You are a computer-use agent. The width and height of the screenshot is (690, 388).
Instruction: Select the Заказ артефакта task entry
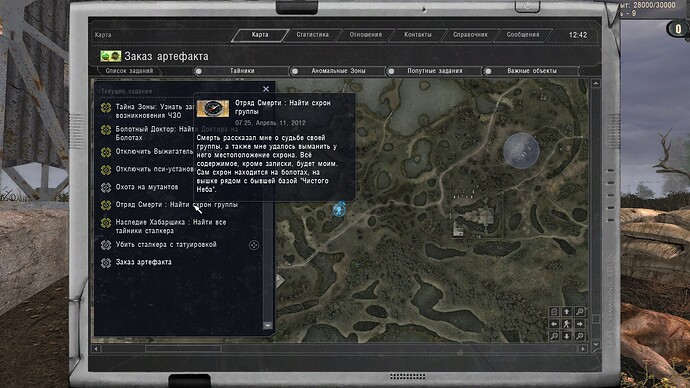click(143, 262)
